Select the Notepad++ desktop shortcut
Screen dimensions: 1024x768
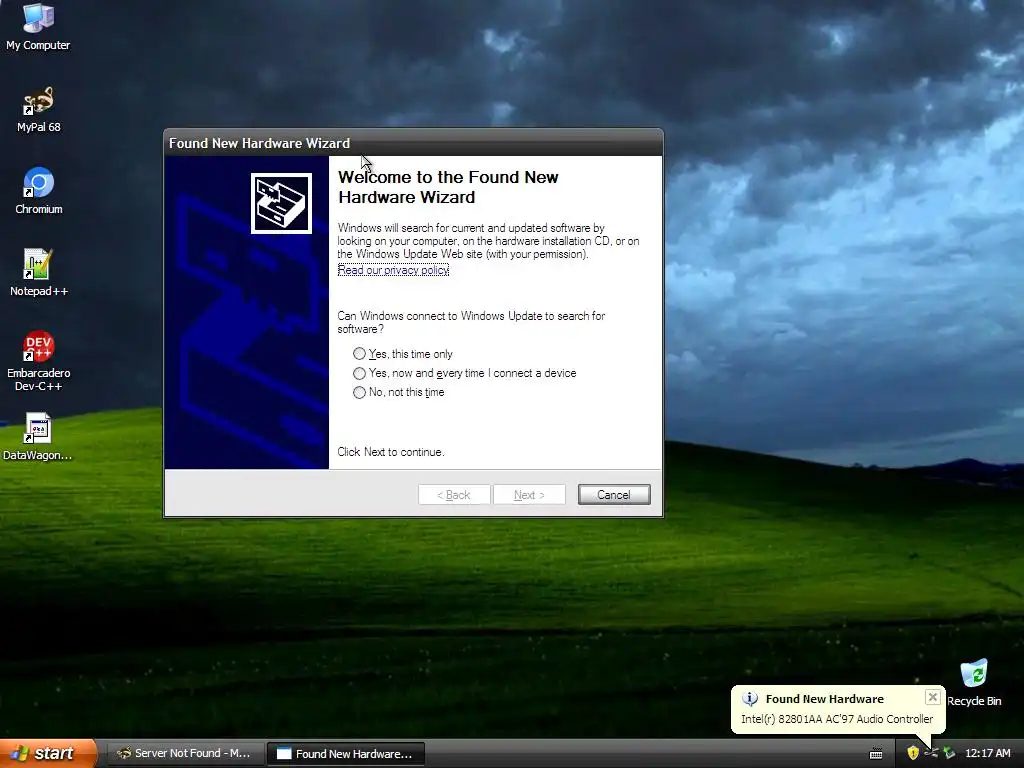click(x=39, y=274)
